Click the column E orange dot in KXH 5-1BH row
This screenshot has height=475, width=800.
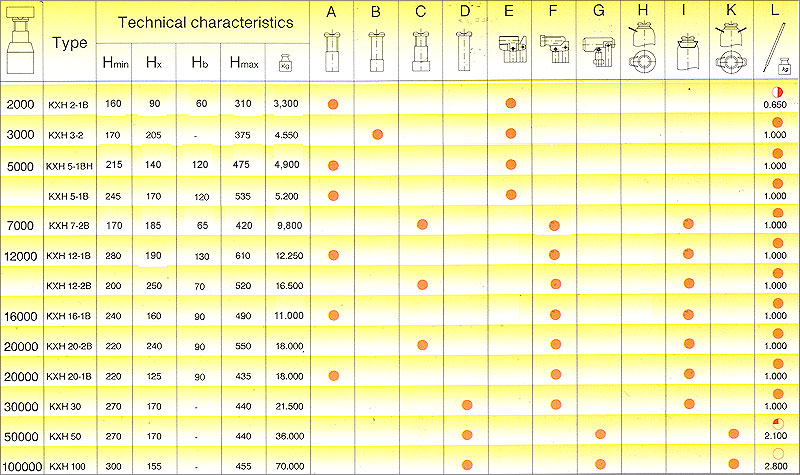511,164
